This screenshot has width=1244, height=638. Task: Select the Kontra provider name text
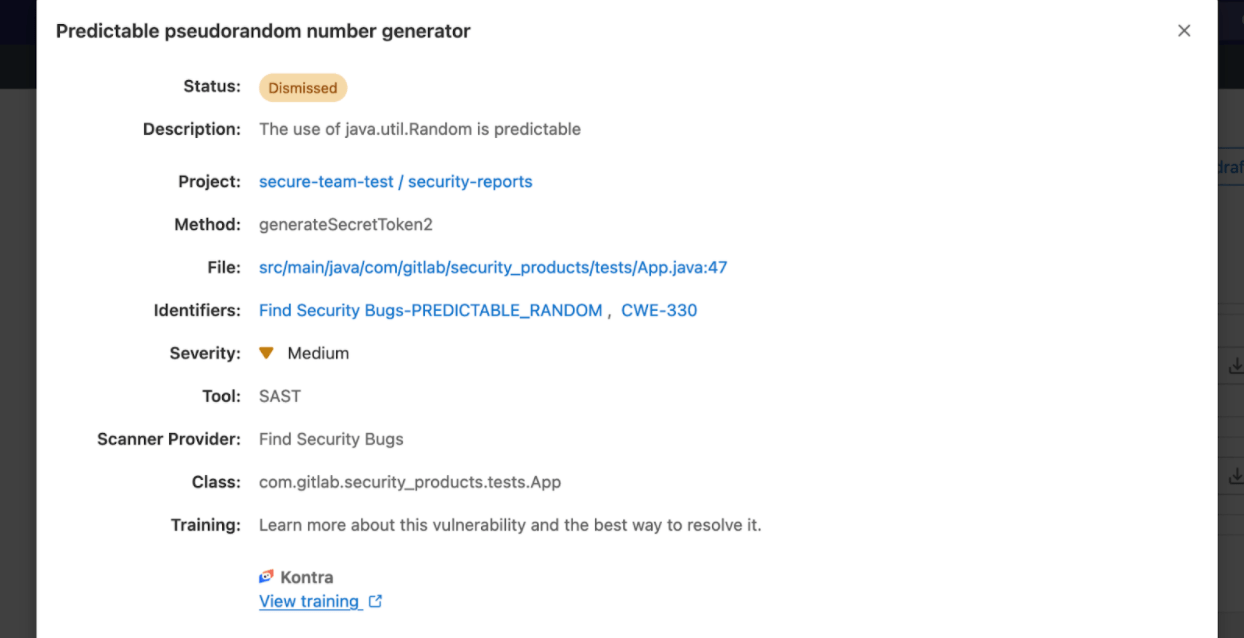coord(306,576)
